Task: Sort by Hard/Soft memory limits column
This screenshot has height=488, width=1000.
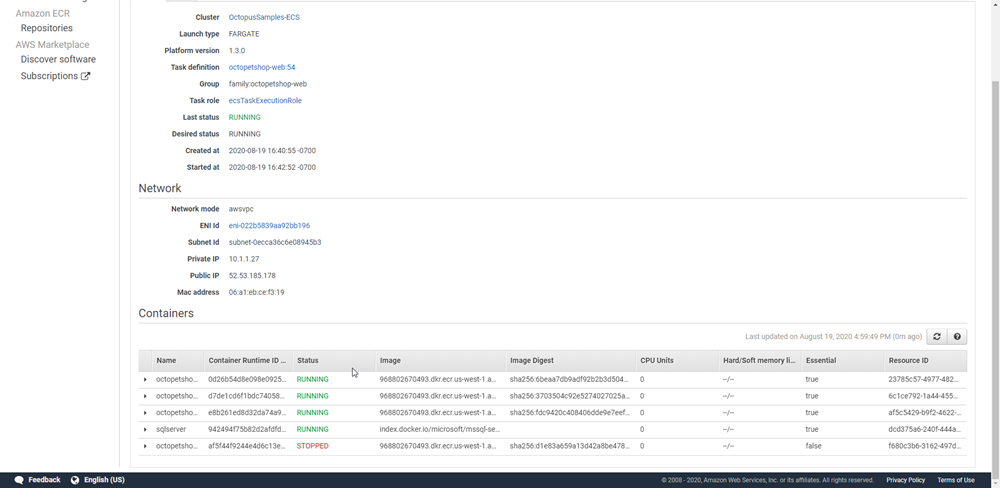Action: [x=760, y=360]
